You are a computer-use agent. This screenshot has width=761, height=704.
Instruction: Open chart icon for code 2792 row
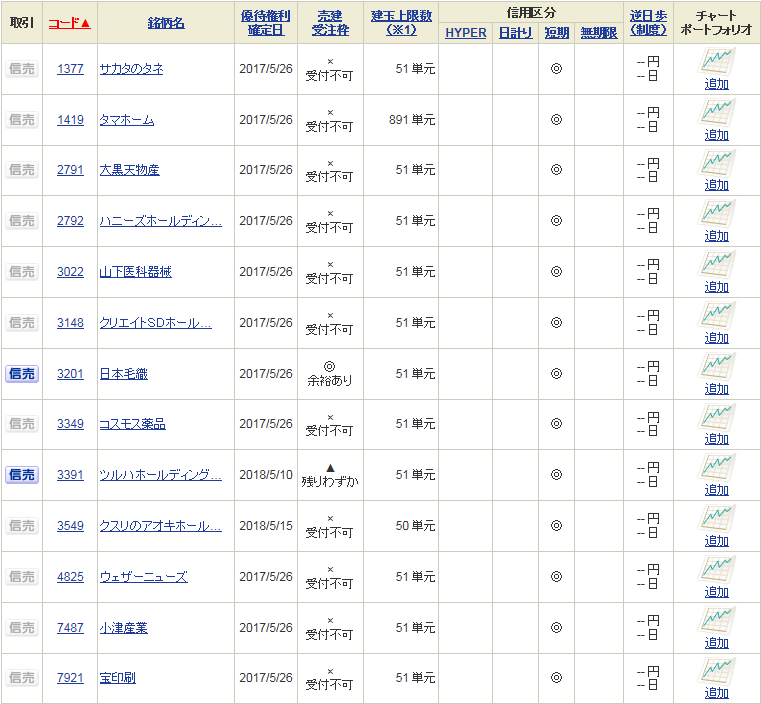[717, 214]
